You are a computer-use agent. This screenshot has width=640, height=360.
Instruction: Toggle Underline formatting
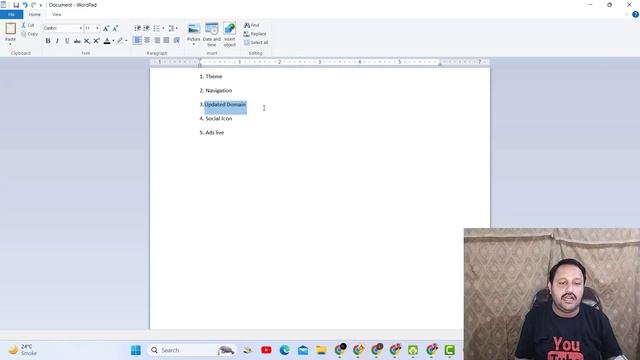(67, 41)
